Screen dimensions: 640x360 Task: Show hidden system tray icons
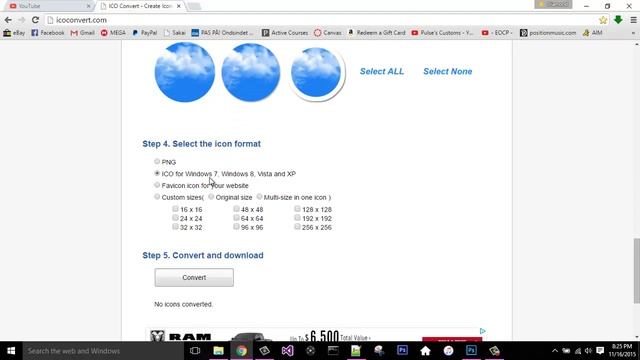click(x=555, y=351)
